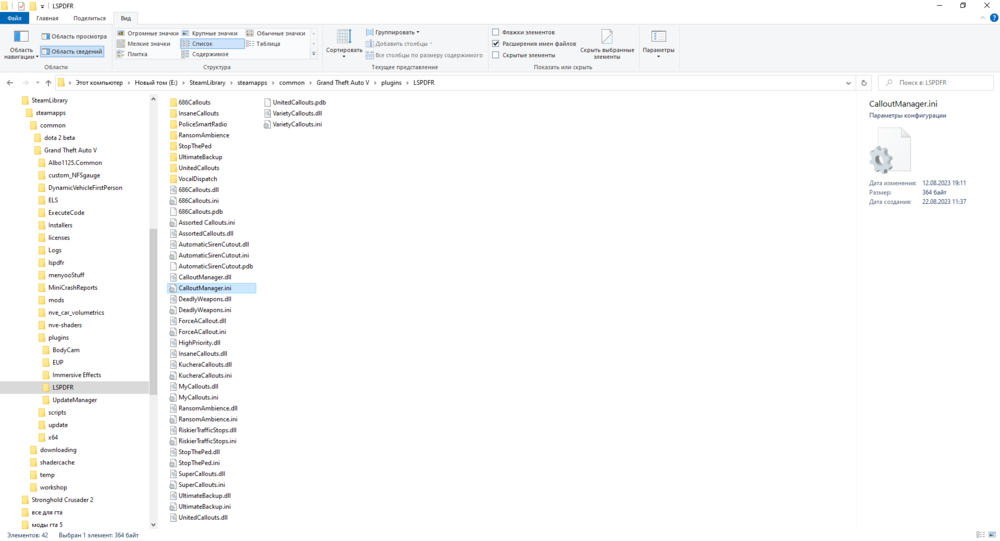Click the Back navigation arrow
1000x541 pixels.
click(x=10, y=83)
